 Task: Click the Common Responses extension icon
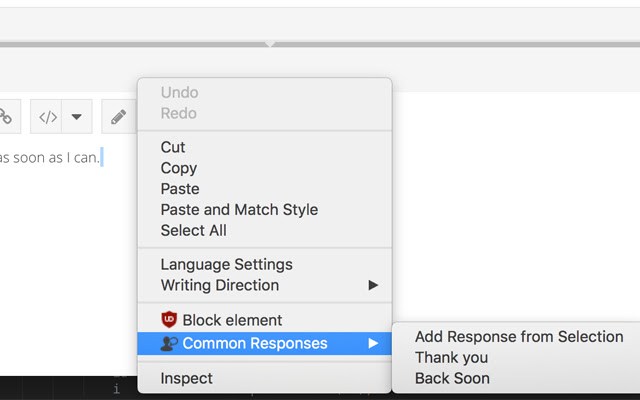point(169,343)
